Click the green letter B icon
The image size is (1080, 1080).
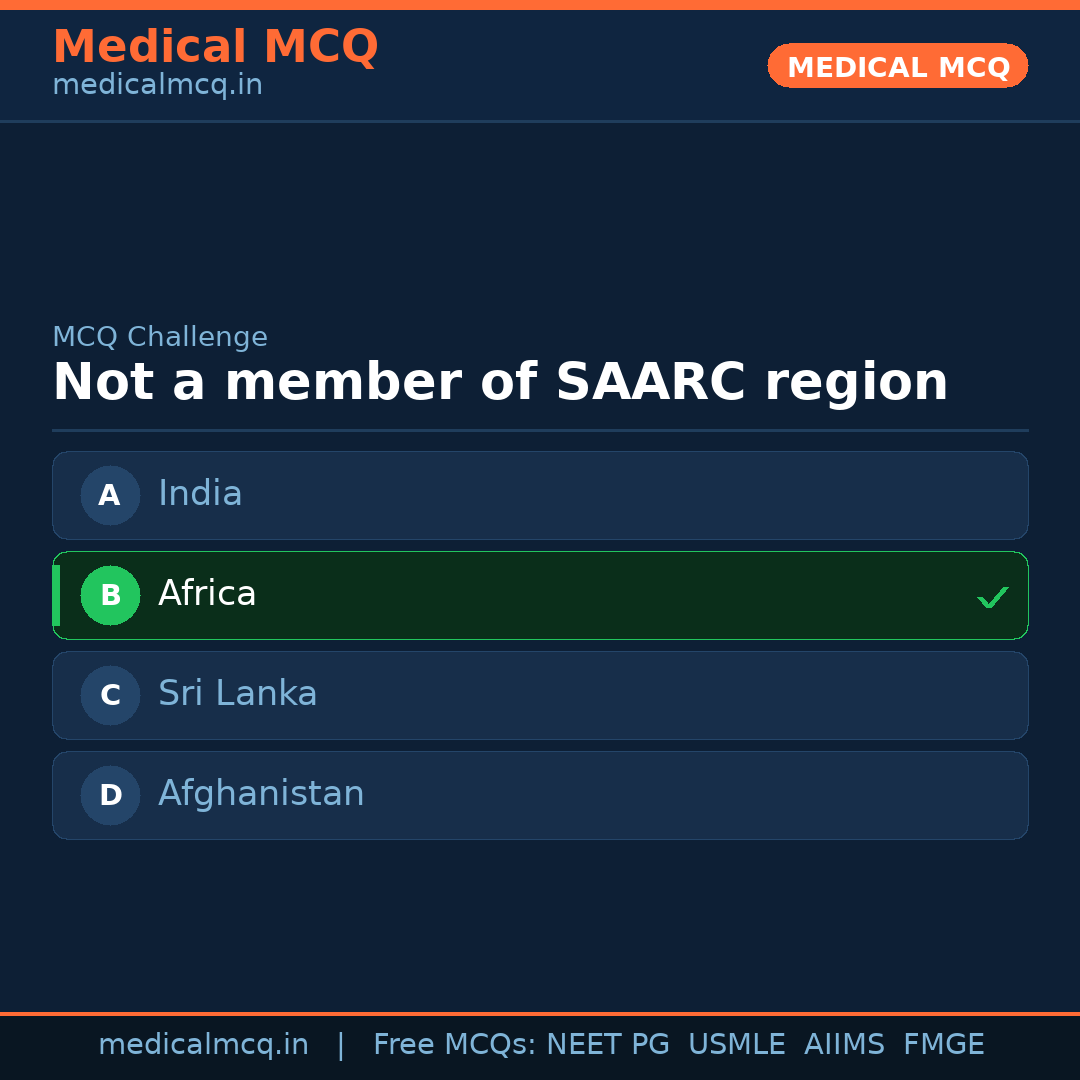point(110,595)
